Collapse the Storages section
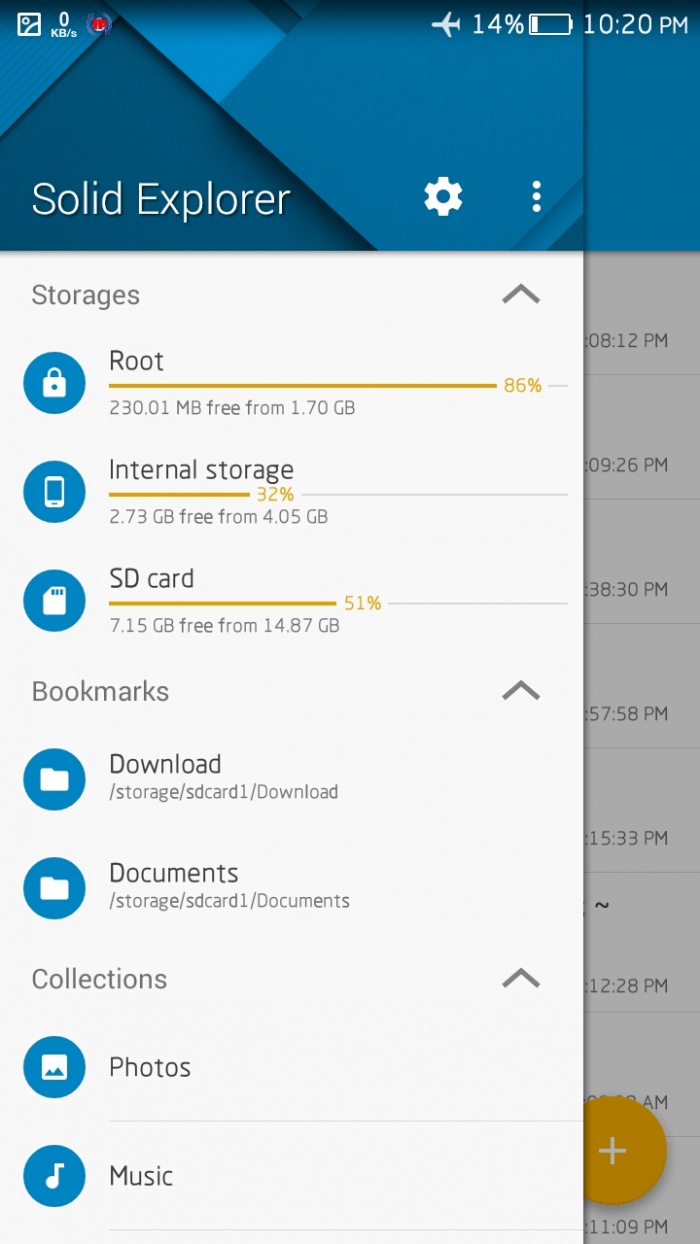Image resolution: width=700 pixels, height=1244 pixels. pos(520,295)
